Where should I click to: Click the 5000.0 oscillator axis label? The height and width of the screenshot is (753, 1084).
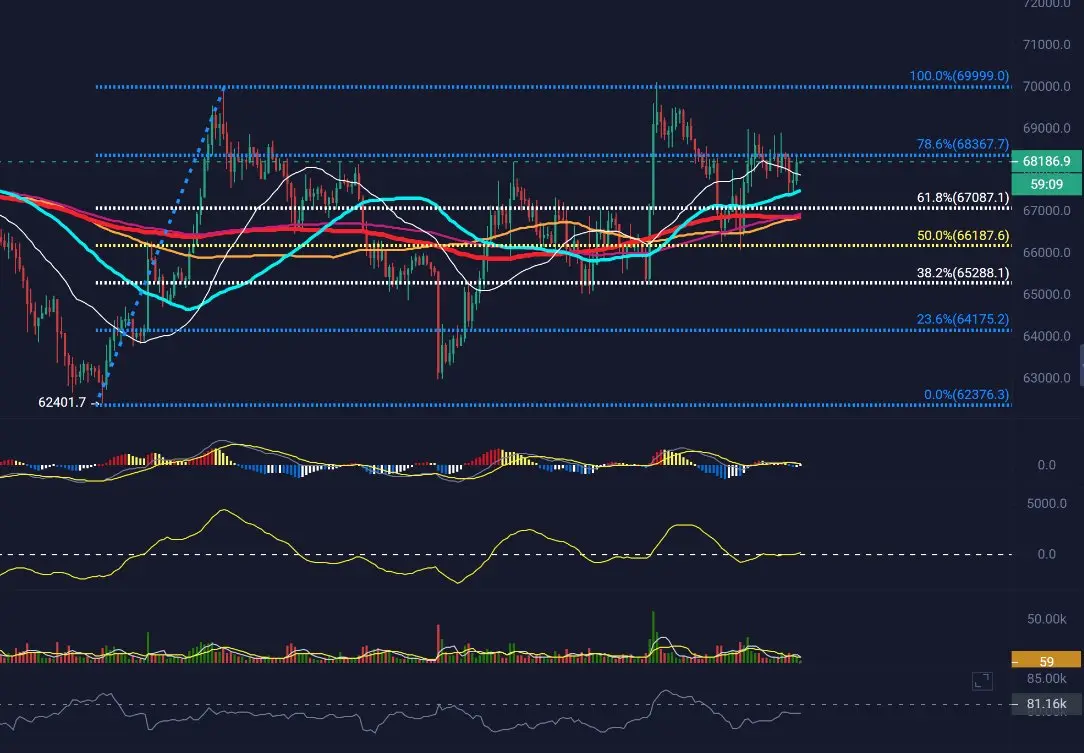click(1046, 503)
